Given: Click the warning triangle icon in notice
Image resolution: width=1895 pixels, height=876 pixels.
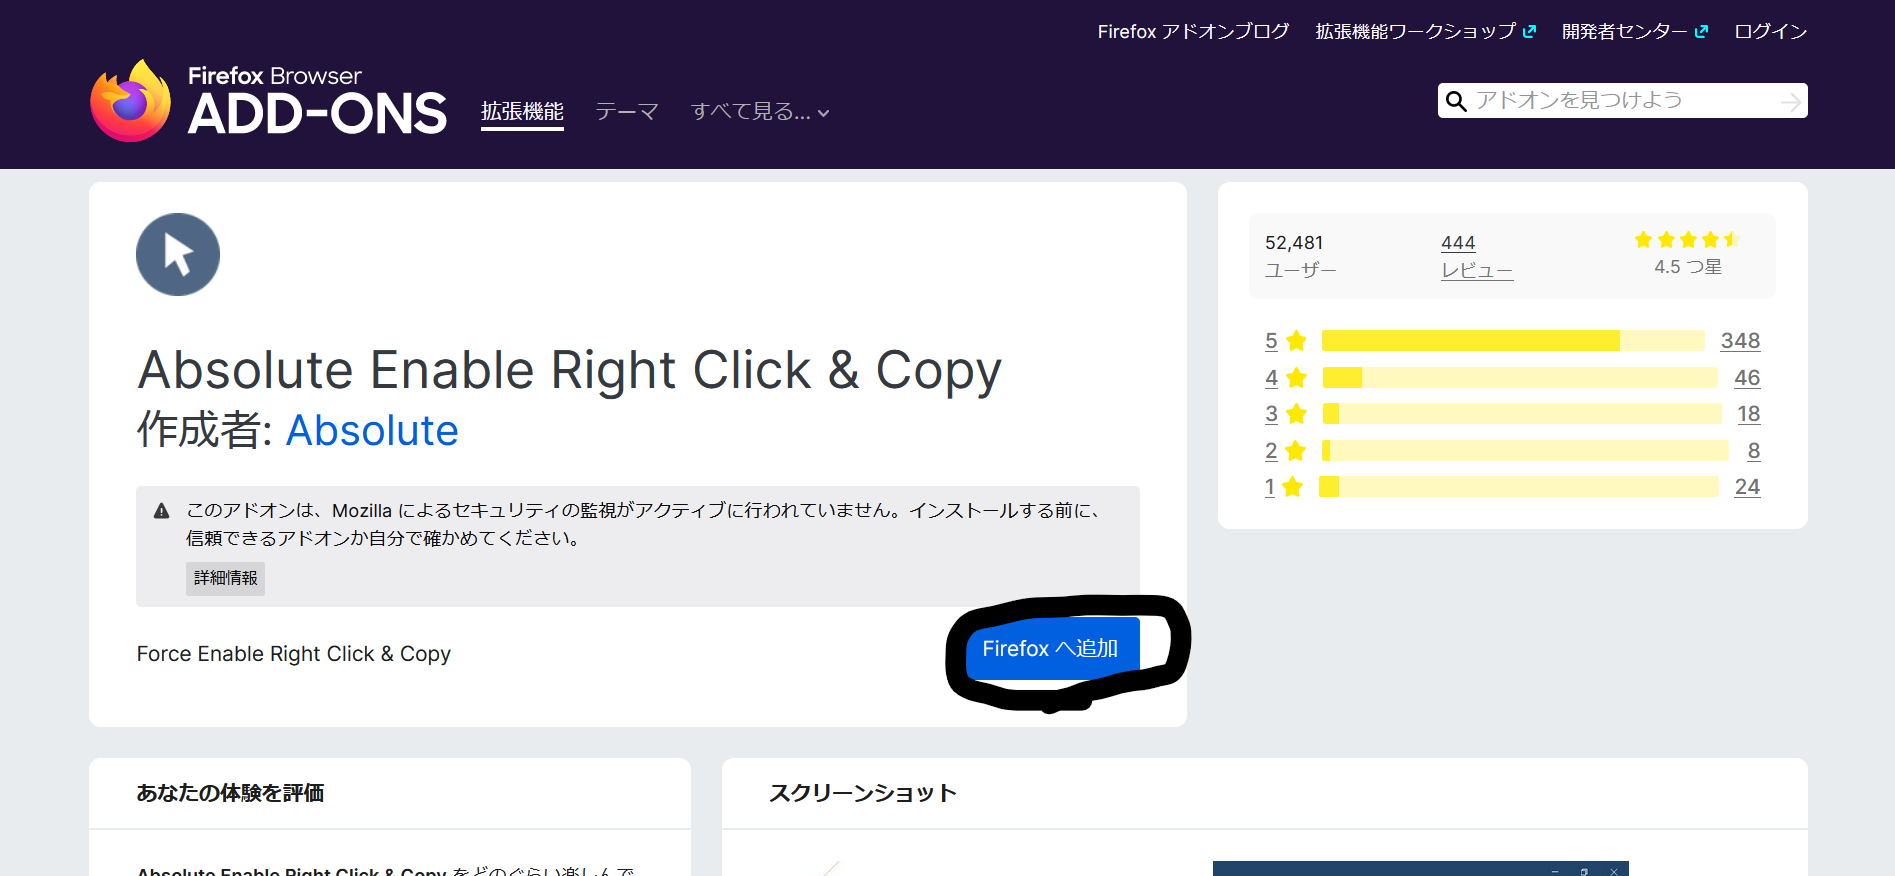Looking at the screenshot, I should tap(161, 511).
